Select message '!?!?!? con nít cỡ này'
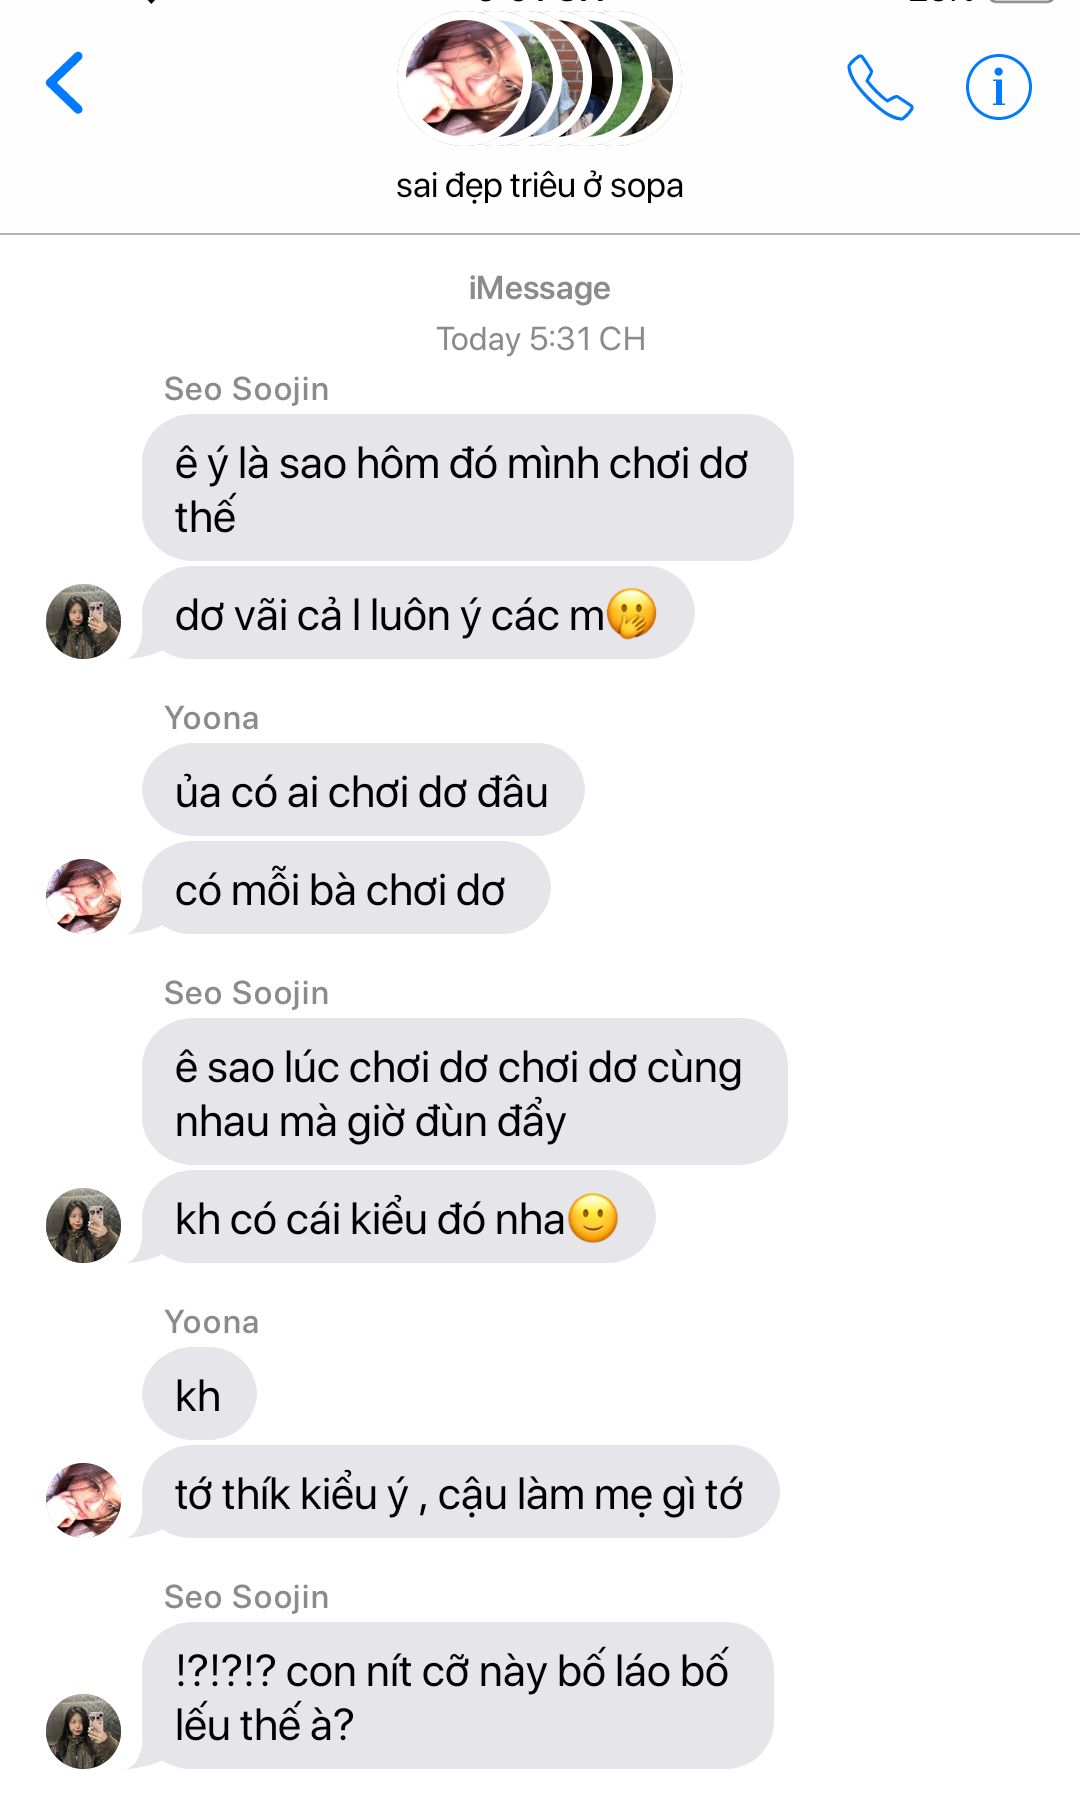This screenshot has width=1080, height=1797. pyautogui.click(x=458, y=1696)
